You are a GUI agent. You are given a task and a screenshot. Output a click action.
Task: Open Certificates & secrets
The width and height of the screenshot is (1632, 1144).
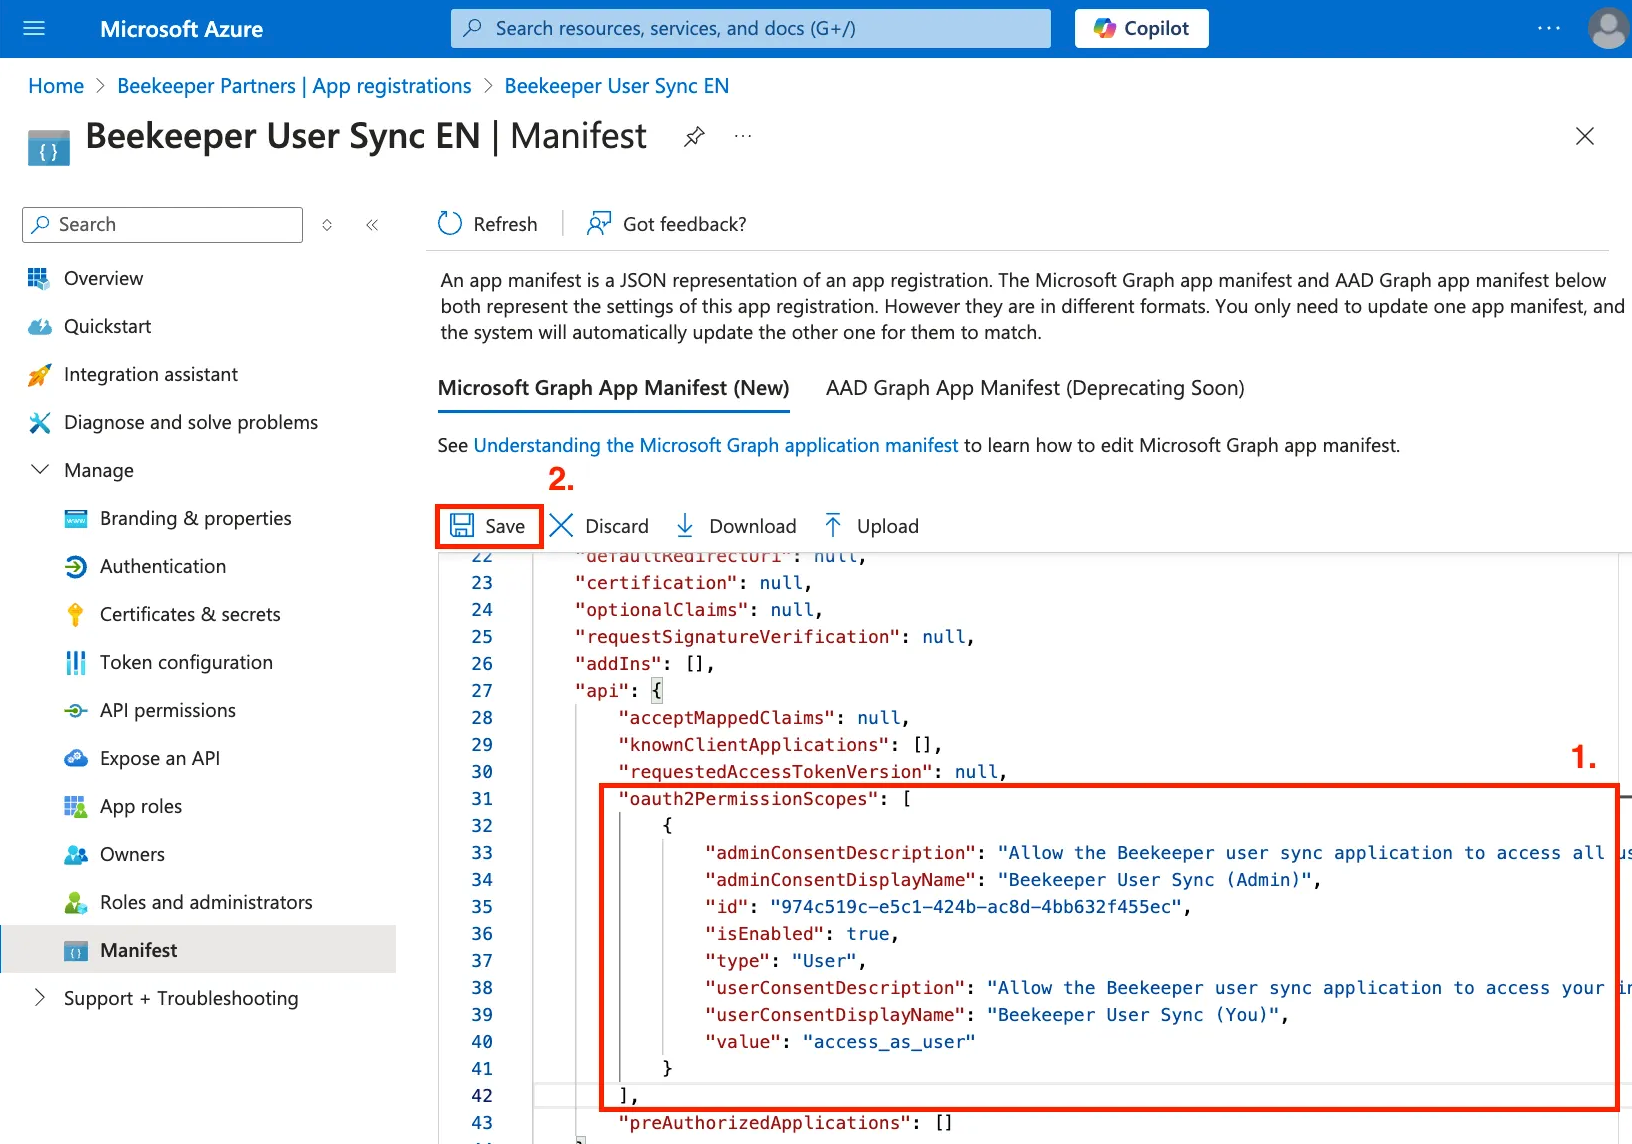tap(190, 614)
